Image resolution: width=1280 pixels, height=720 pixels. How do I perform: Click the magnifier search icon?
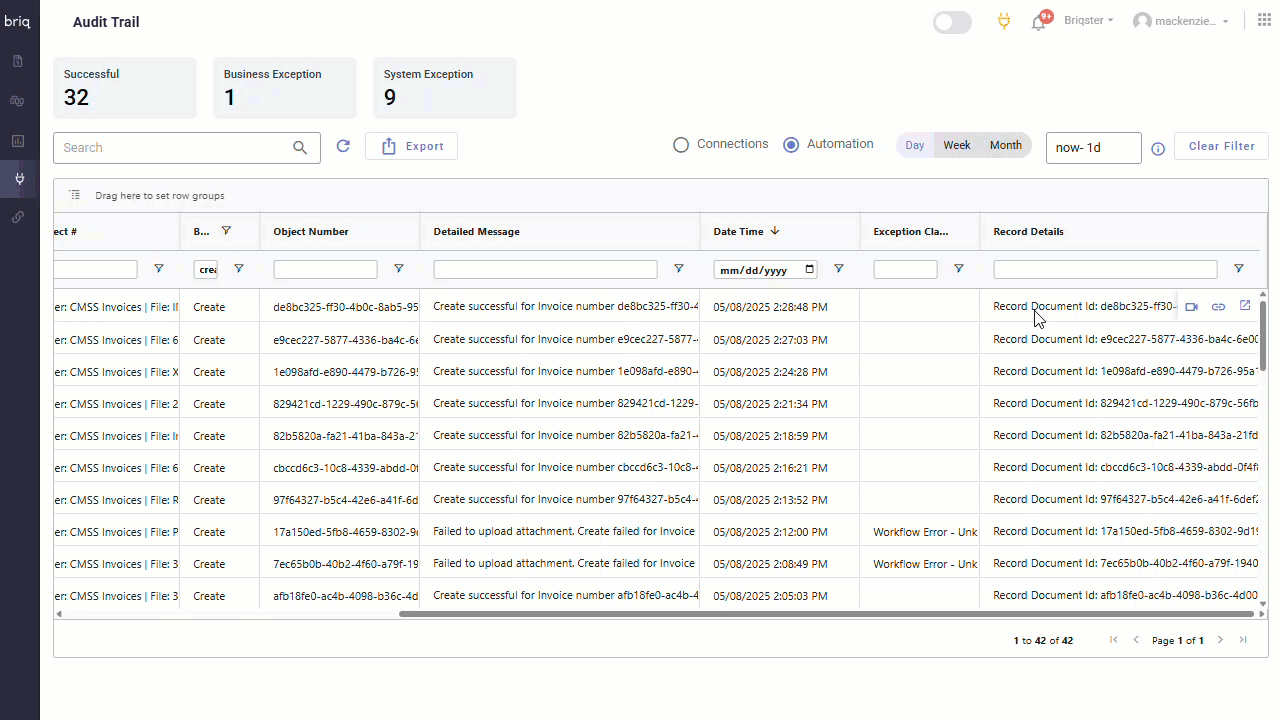300,147
